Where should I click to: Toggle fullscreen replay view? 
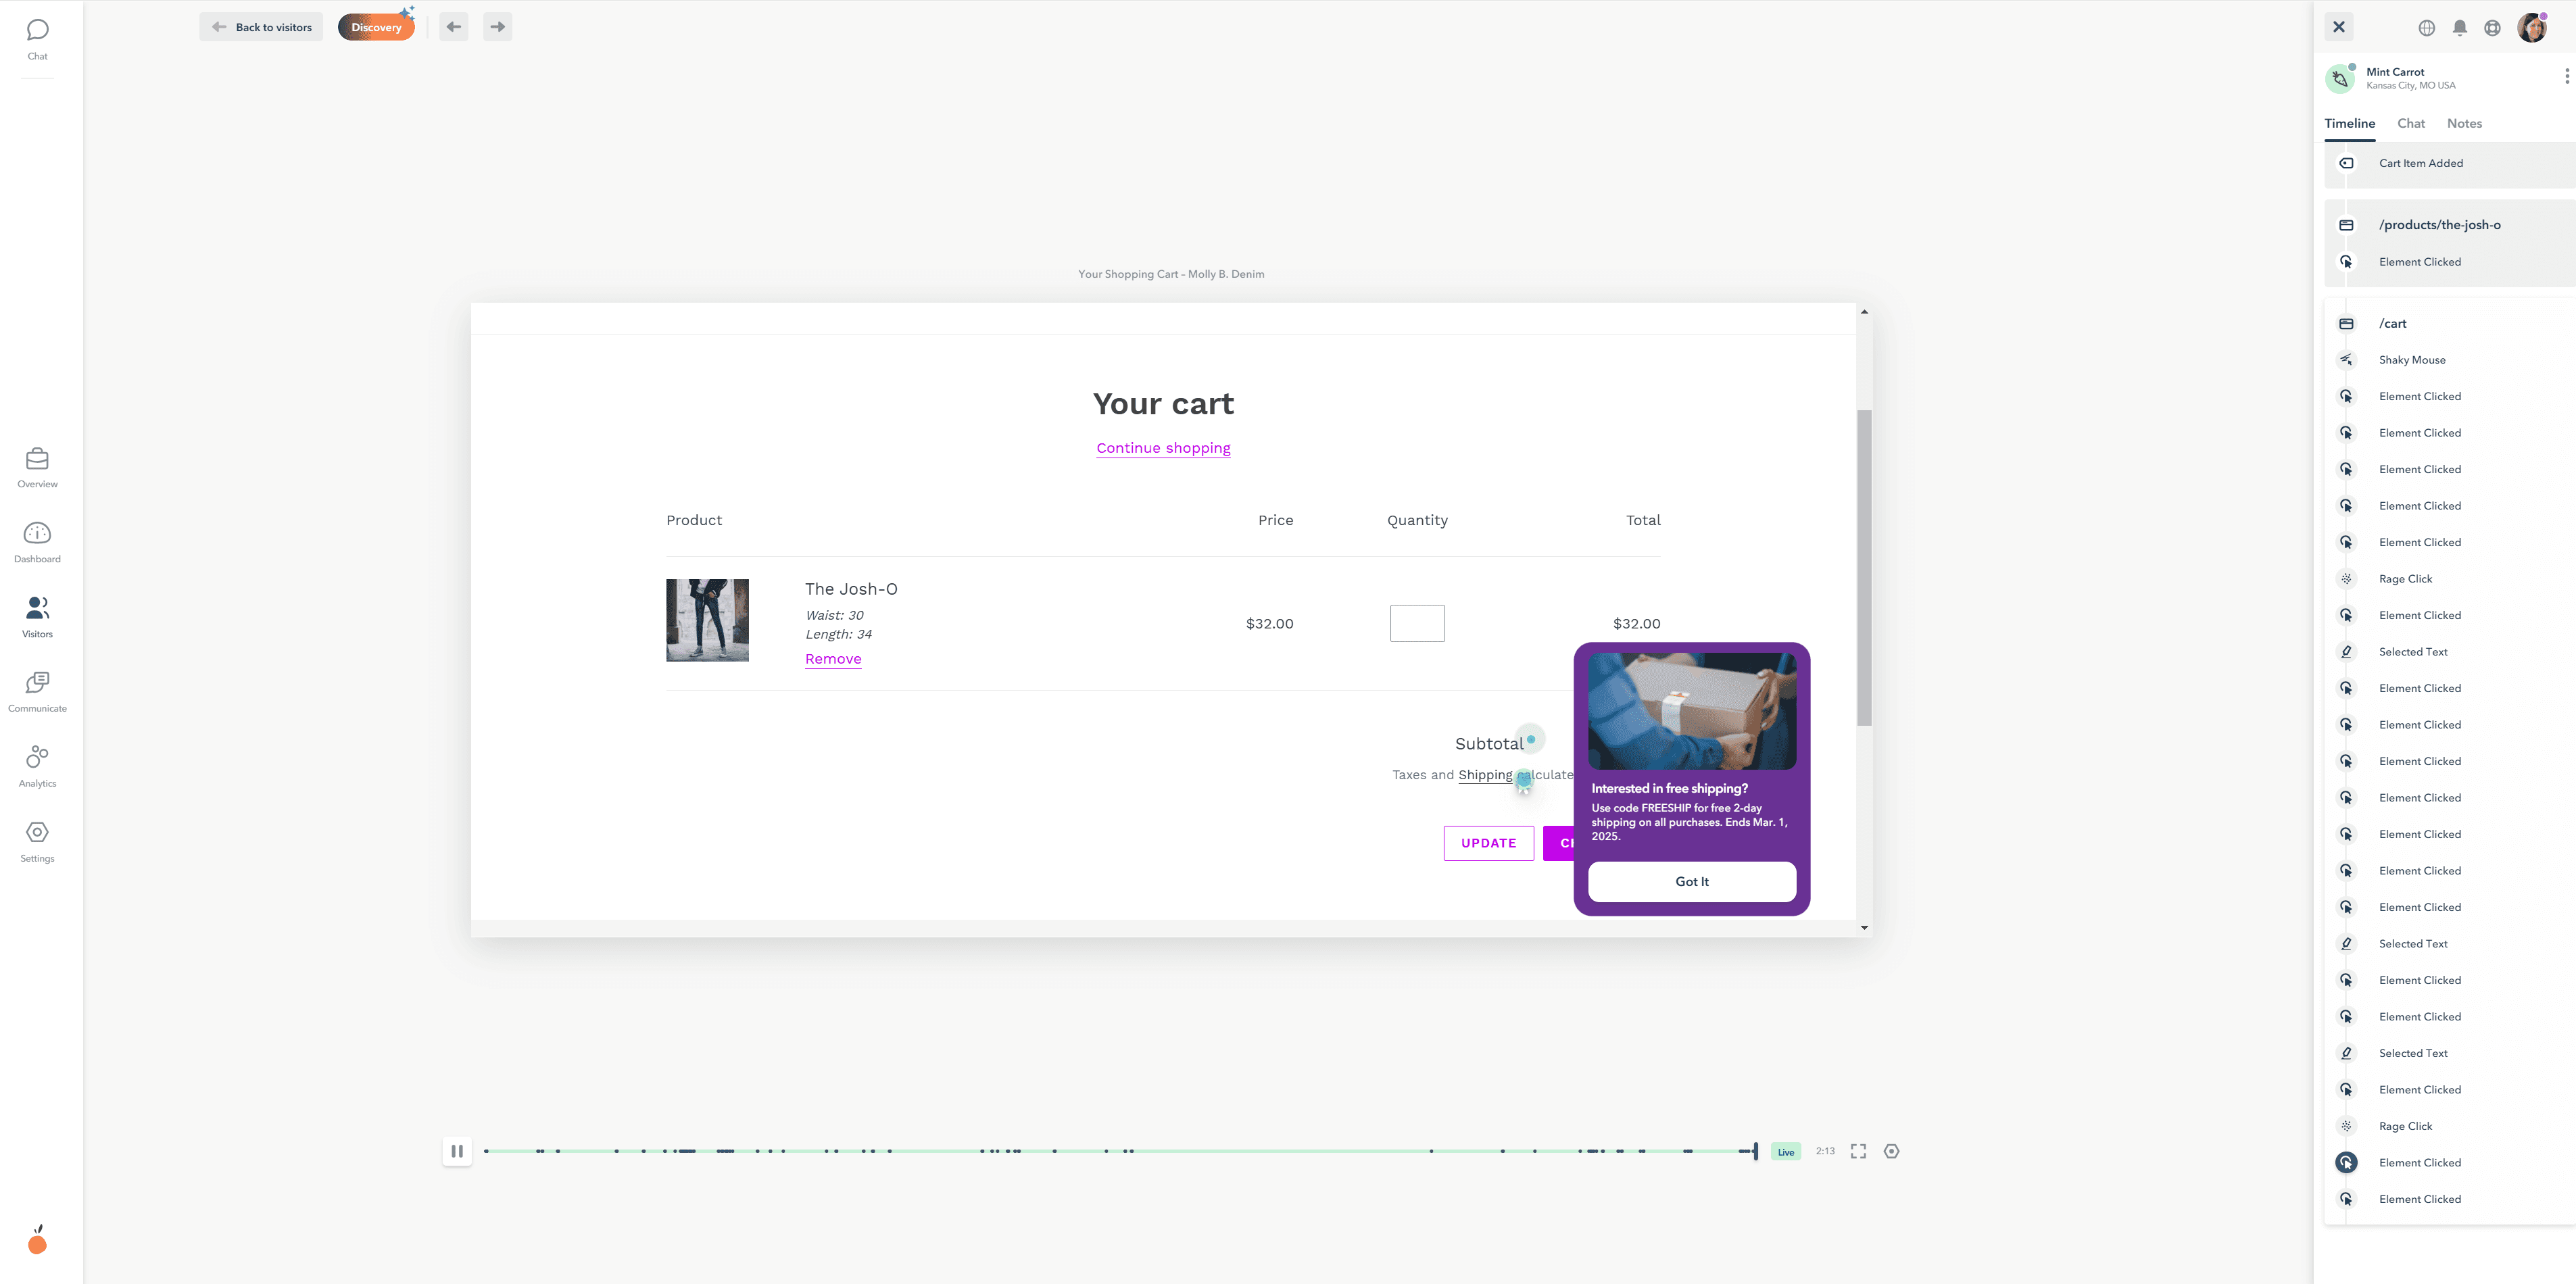[x=1858, y=1151]
